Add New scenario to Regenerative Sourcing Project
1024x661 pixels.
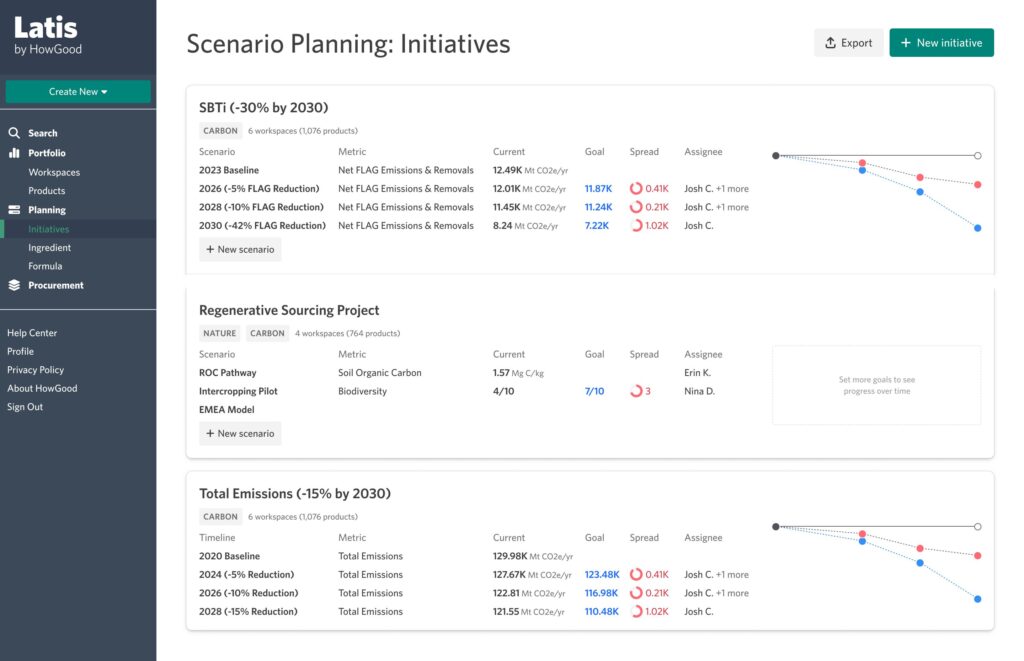coord(240,433)
